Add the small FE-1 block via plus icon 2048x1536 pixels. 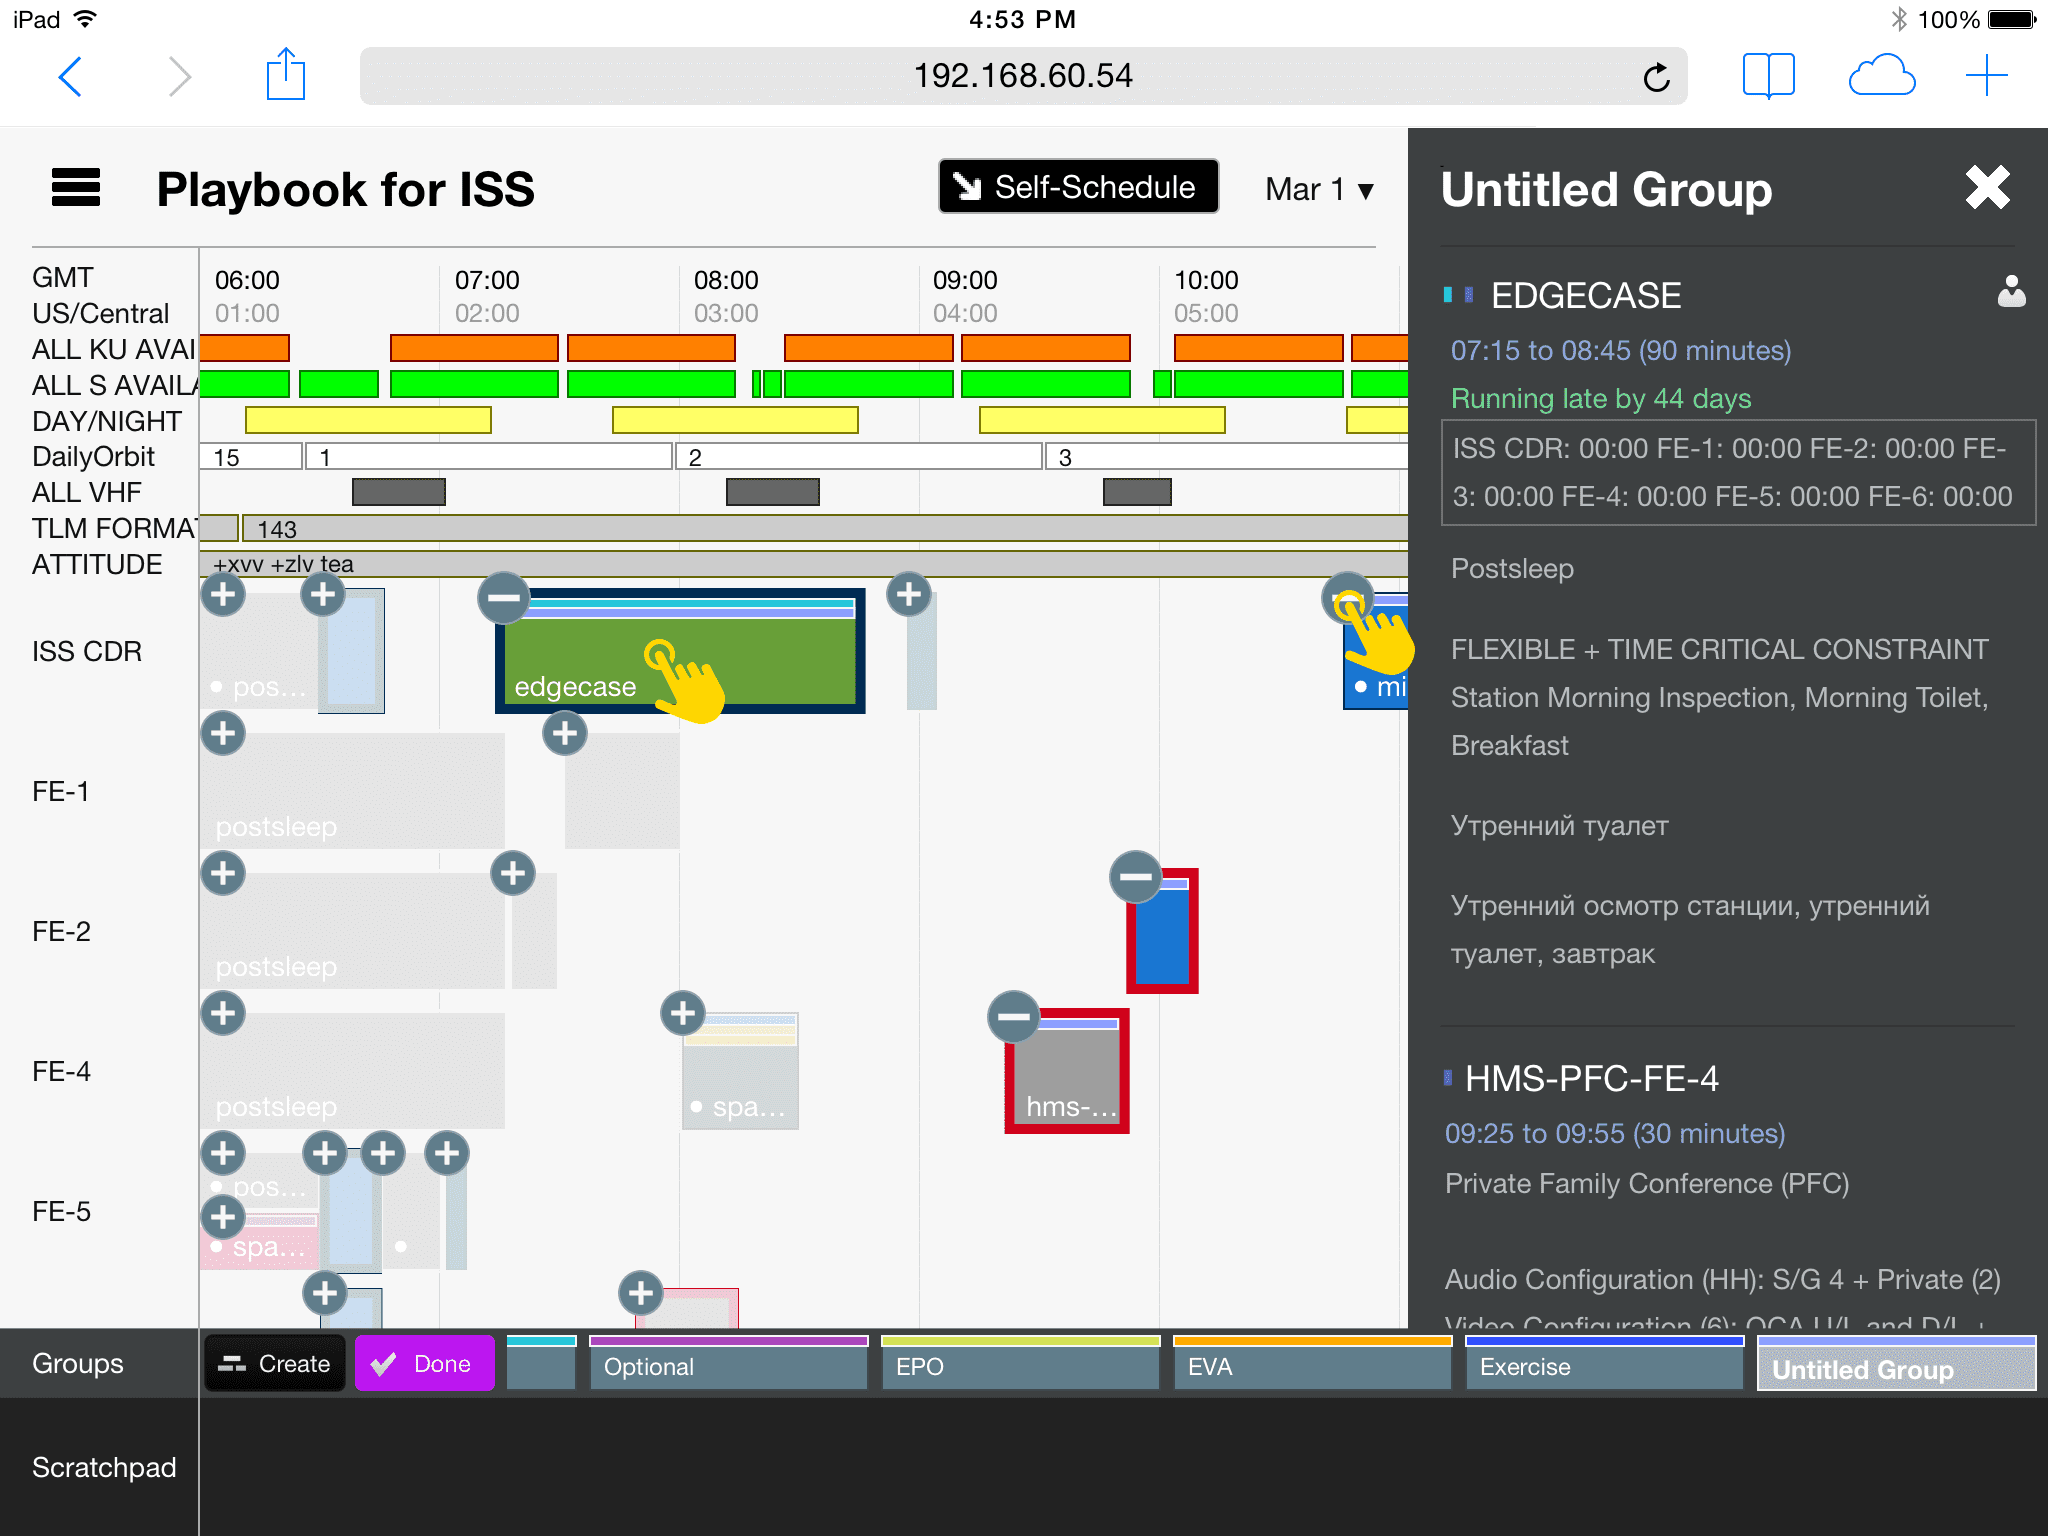coord(565,733)
